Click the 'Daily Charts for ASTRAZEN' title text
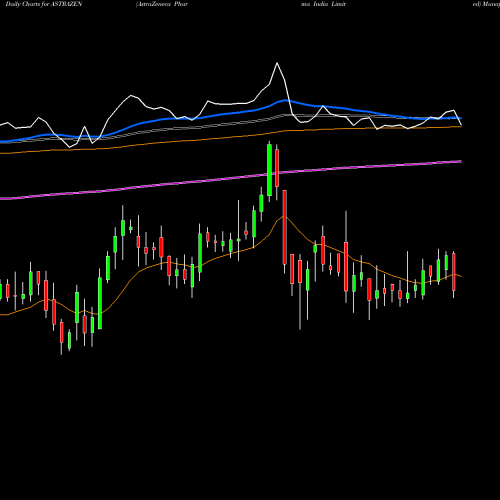This screenshot has height=500, width=500. [44, 4]
